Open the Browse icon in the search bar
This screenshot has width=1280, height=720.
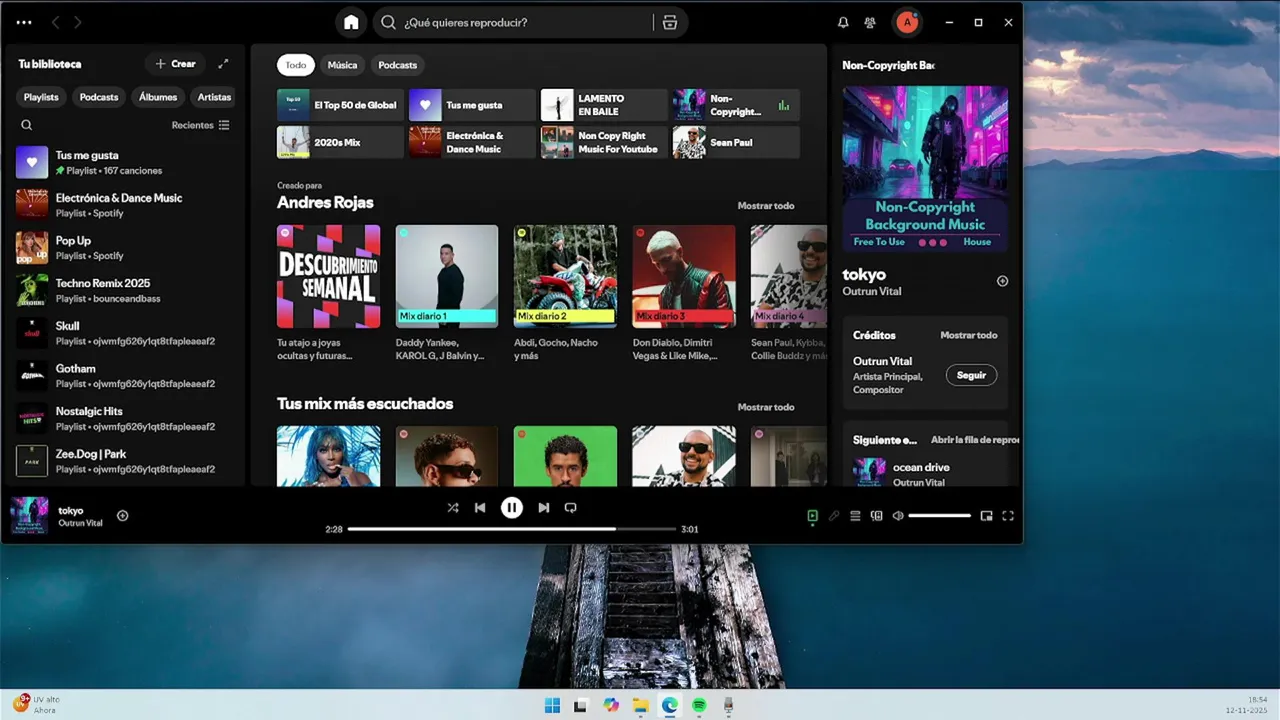coord(670,22)
